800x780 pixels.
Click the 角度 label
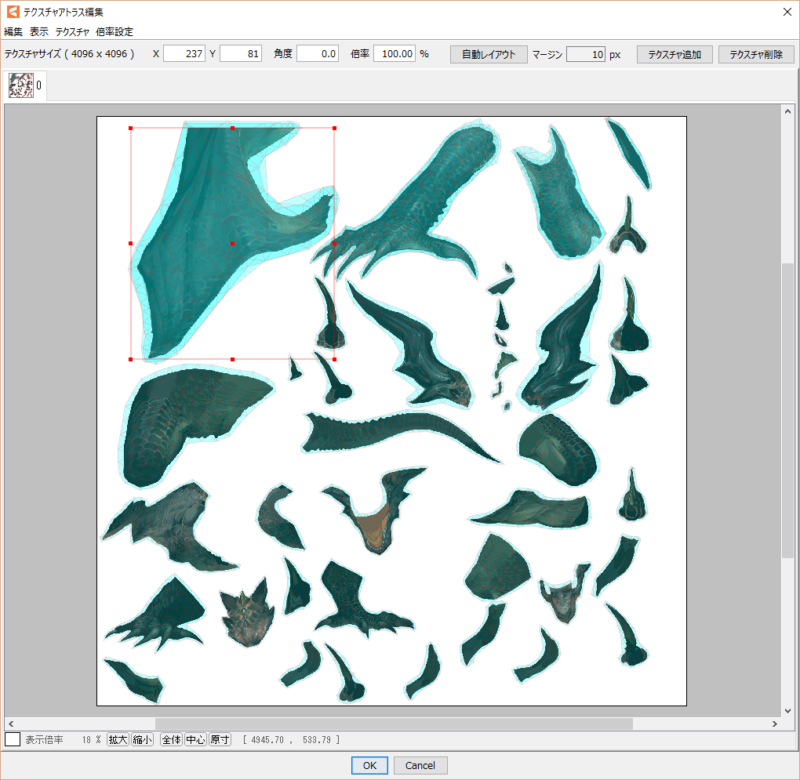click(283, 54)
